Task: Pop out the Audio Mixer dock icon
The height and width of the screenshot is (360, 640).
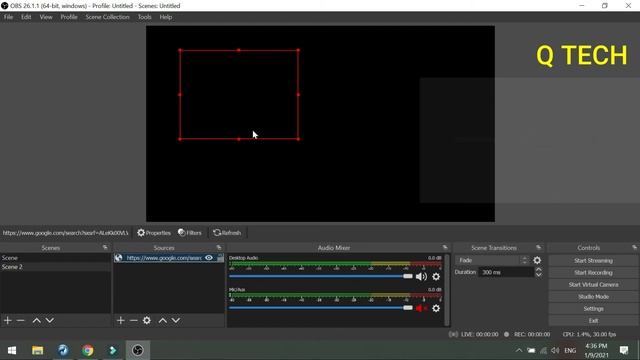Action: pyautogui.click(x=445, y=247)
